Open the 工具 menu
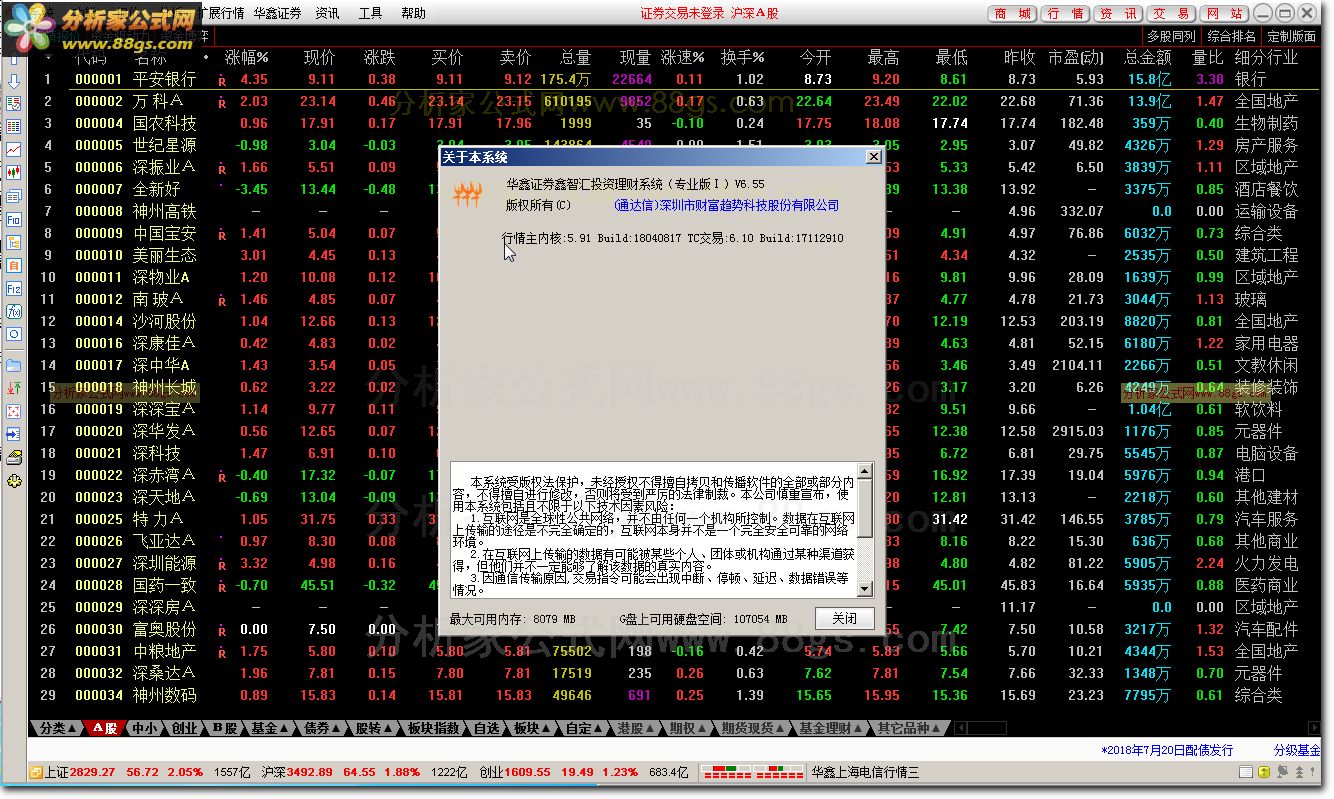Viewport: 1334px width, 799px height. coord(370,13)
